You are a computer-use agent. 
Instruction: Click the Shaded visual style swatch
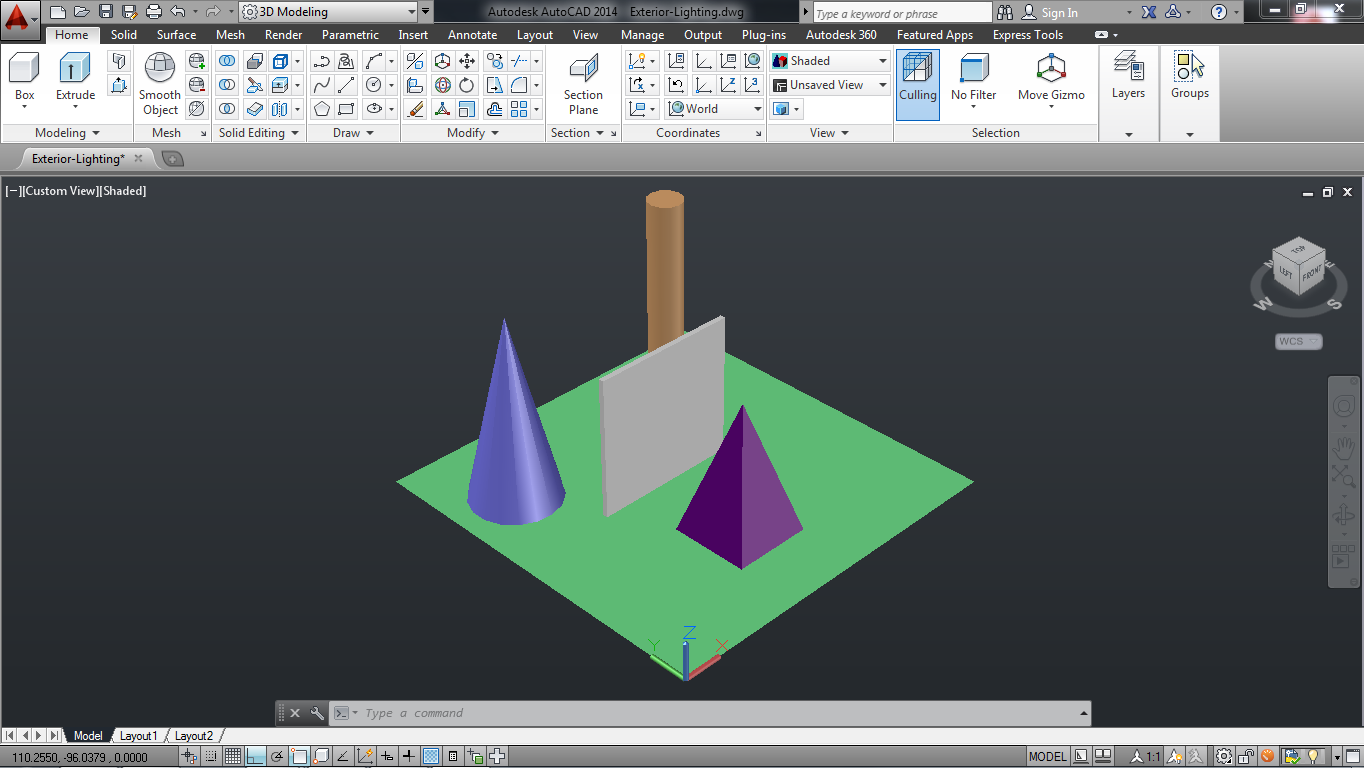[x=779, y=60]
